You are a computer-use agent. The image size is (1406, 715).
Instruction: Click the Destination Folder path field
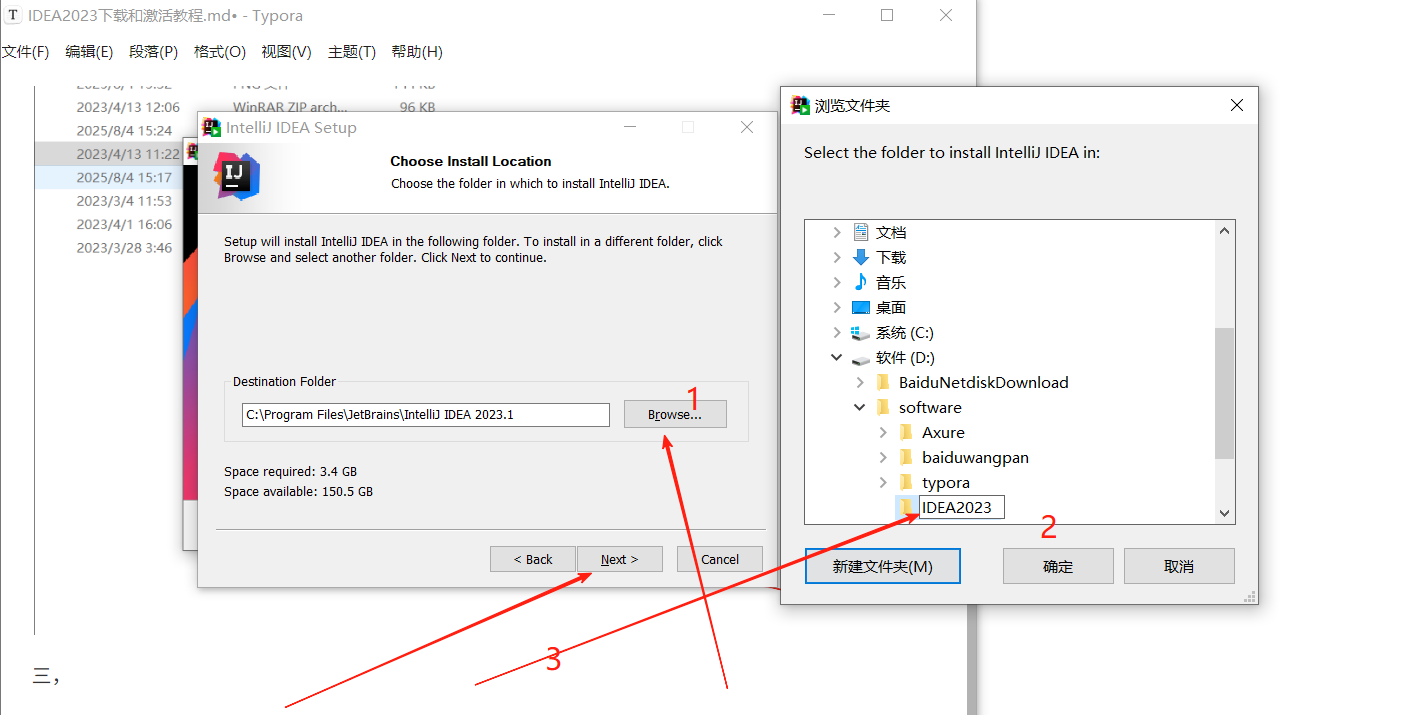pos(425,414)
